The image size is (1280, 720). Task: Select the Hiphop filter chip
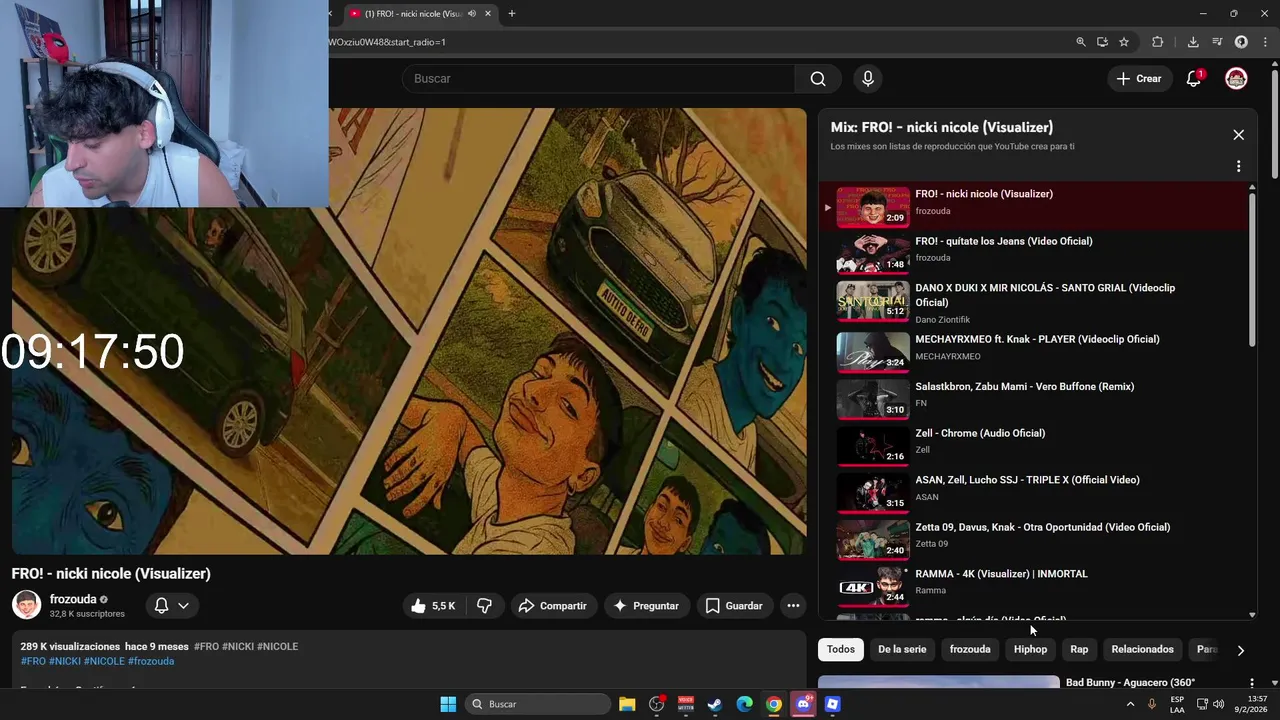(x=1030, y=650)
